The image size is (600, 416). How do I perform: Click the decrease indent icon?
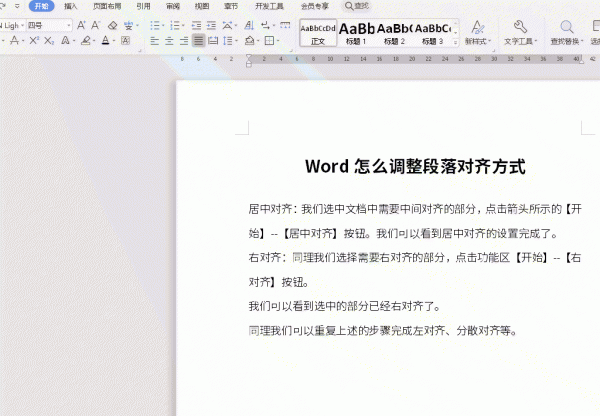pyautogui.click(x=196, y=26)
